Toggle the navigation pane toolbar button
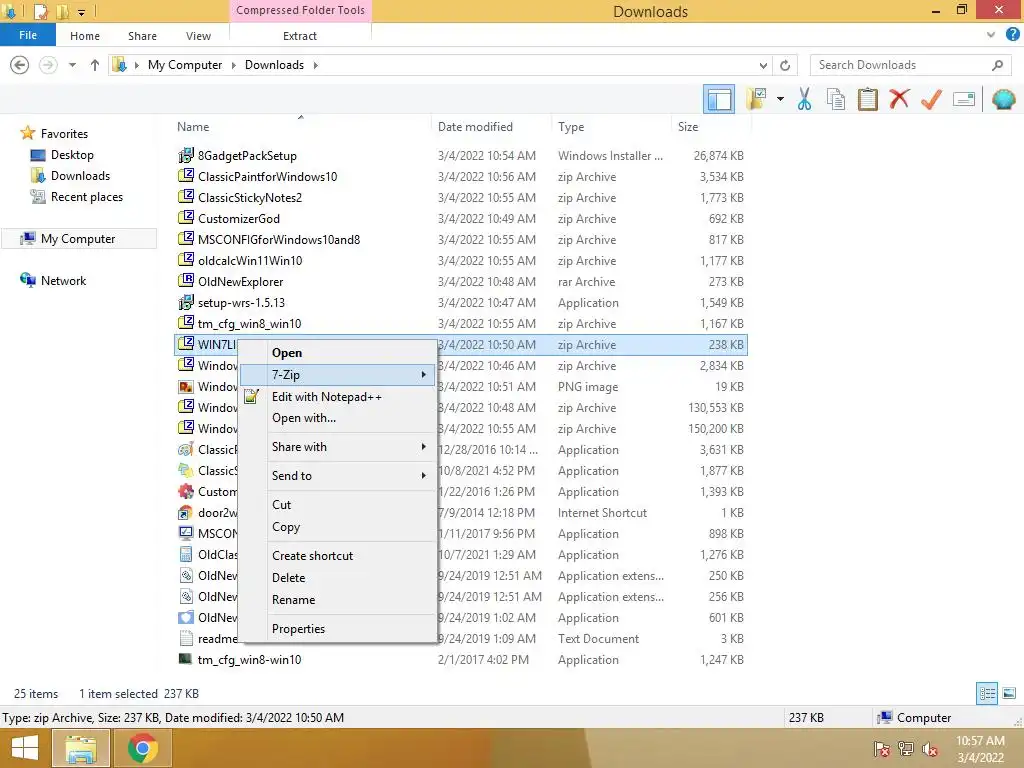The image size is (1024, 768). pos(718,99)
